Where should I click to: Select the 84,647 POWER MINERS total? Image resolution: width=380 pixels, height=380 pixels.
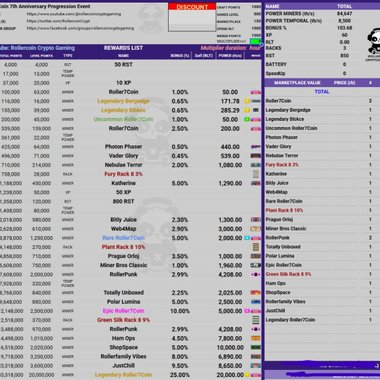pos(345,14)
